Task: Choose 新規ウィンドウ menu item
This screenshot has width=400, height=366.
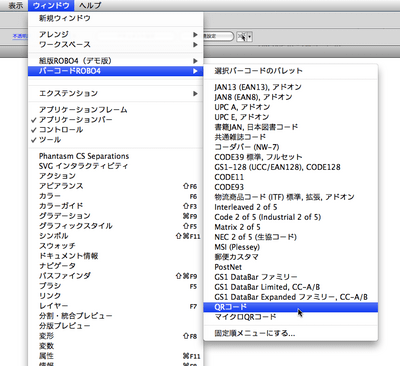Action: point(115,18)
